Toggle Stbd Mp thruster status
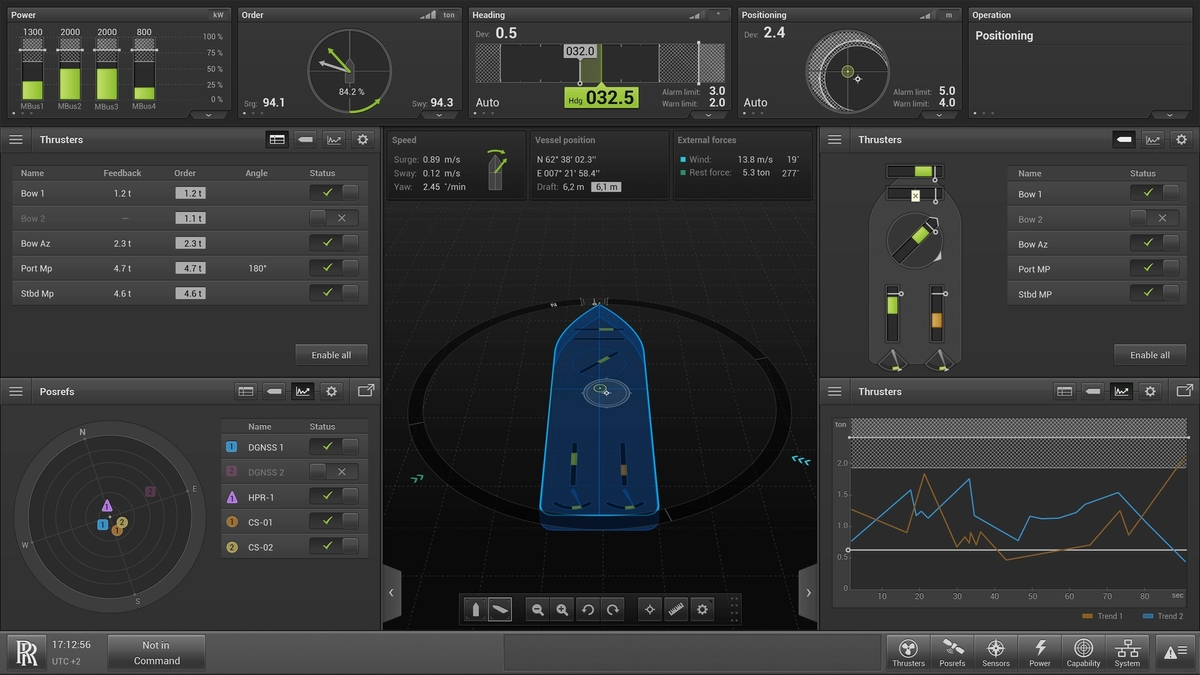 point(334,293)
